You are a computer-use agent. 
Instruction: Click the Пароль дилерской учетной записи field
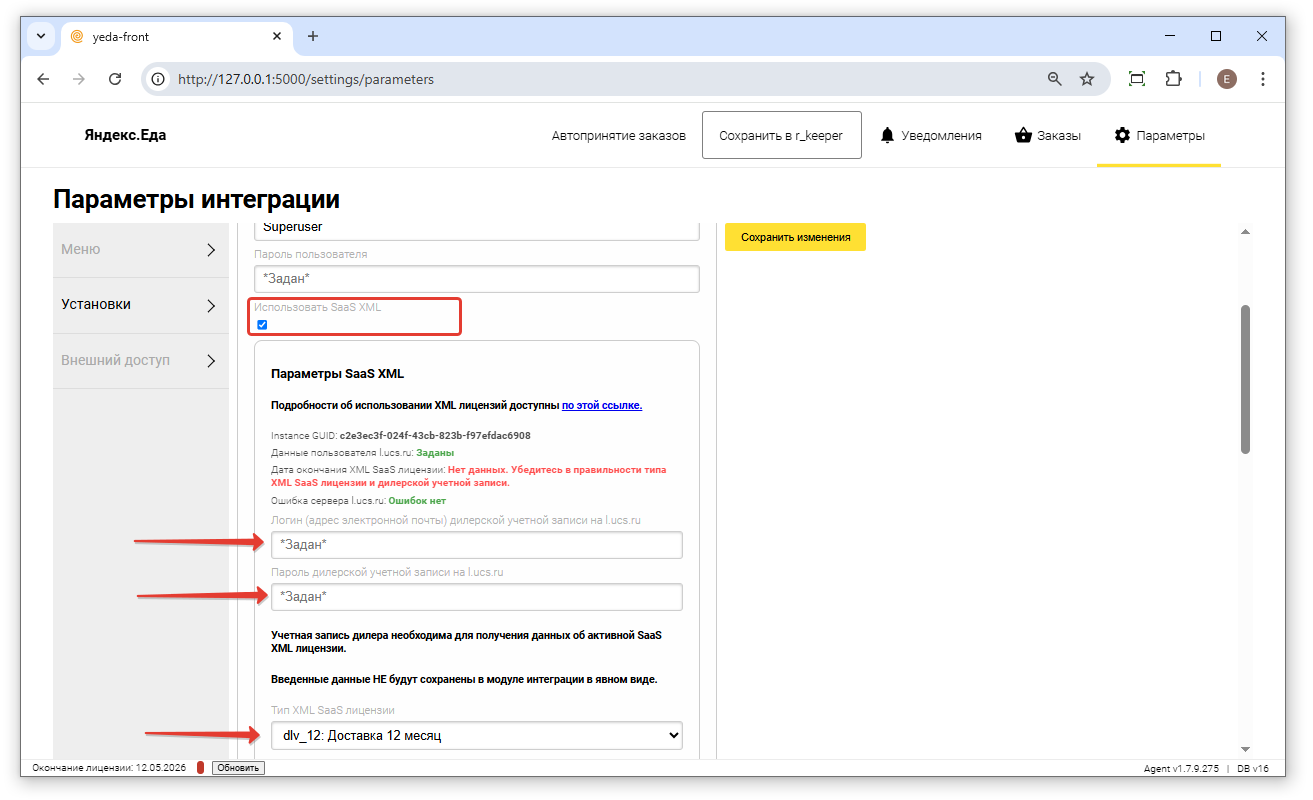click(476, 597)
